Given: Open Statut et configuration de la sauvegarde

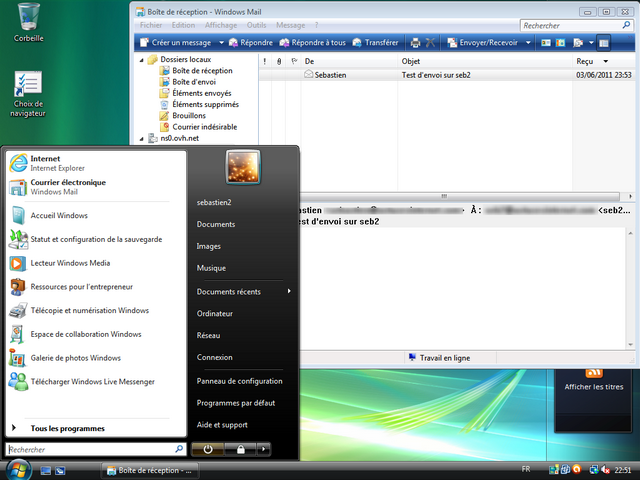Looking at the screenshot, I should (96, 239).
